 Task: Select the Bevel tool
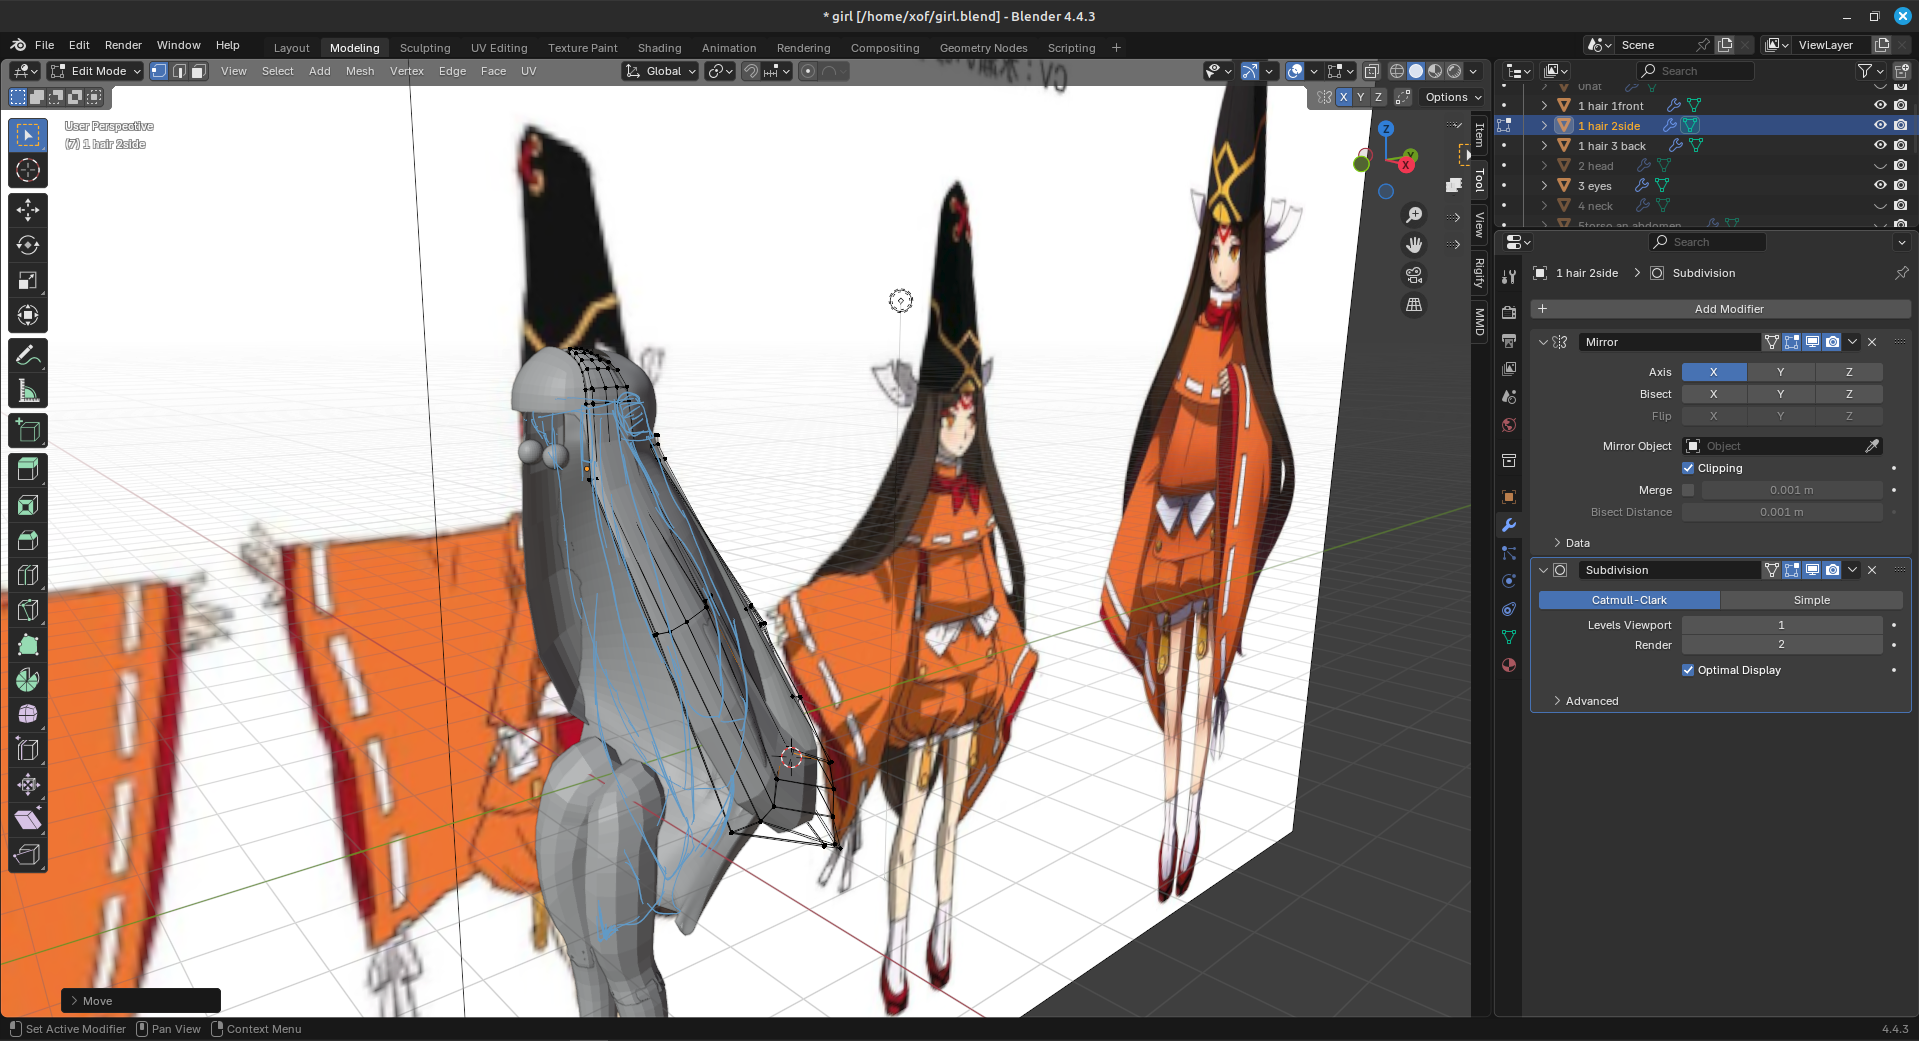click(x=28, y=540)
